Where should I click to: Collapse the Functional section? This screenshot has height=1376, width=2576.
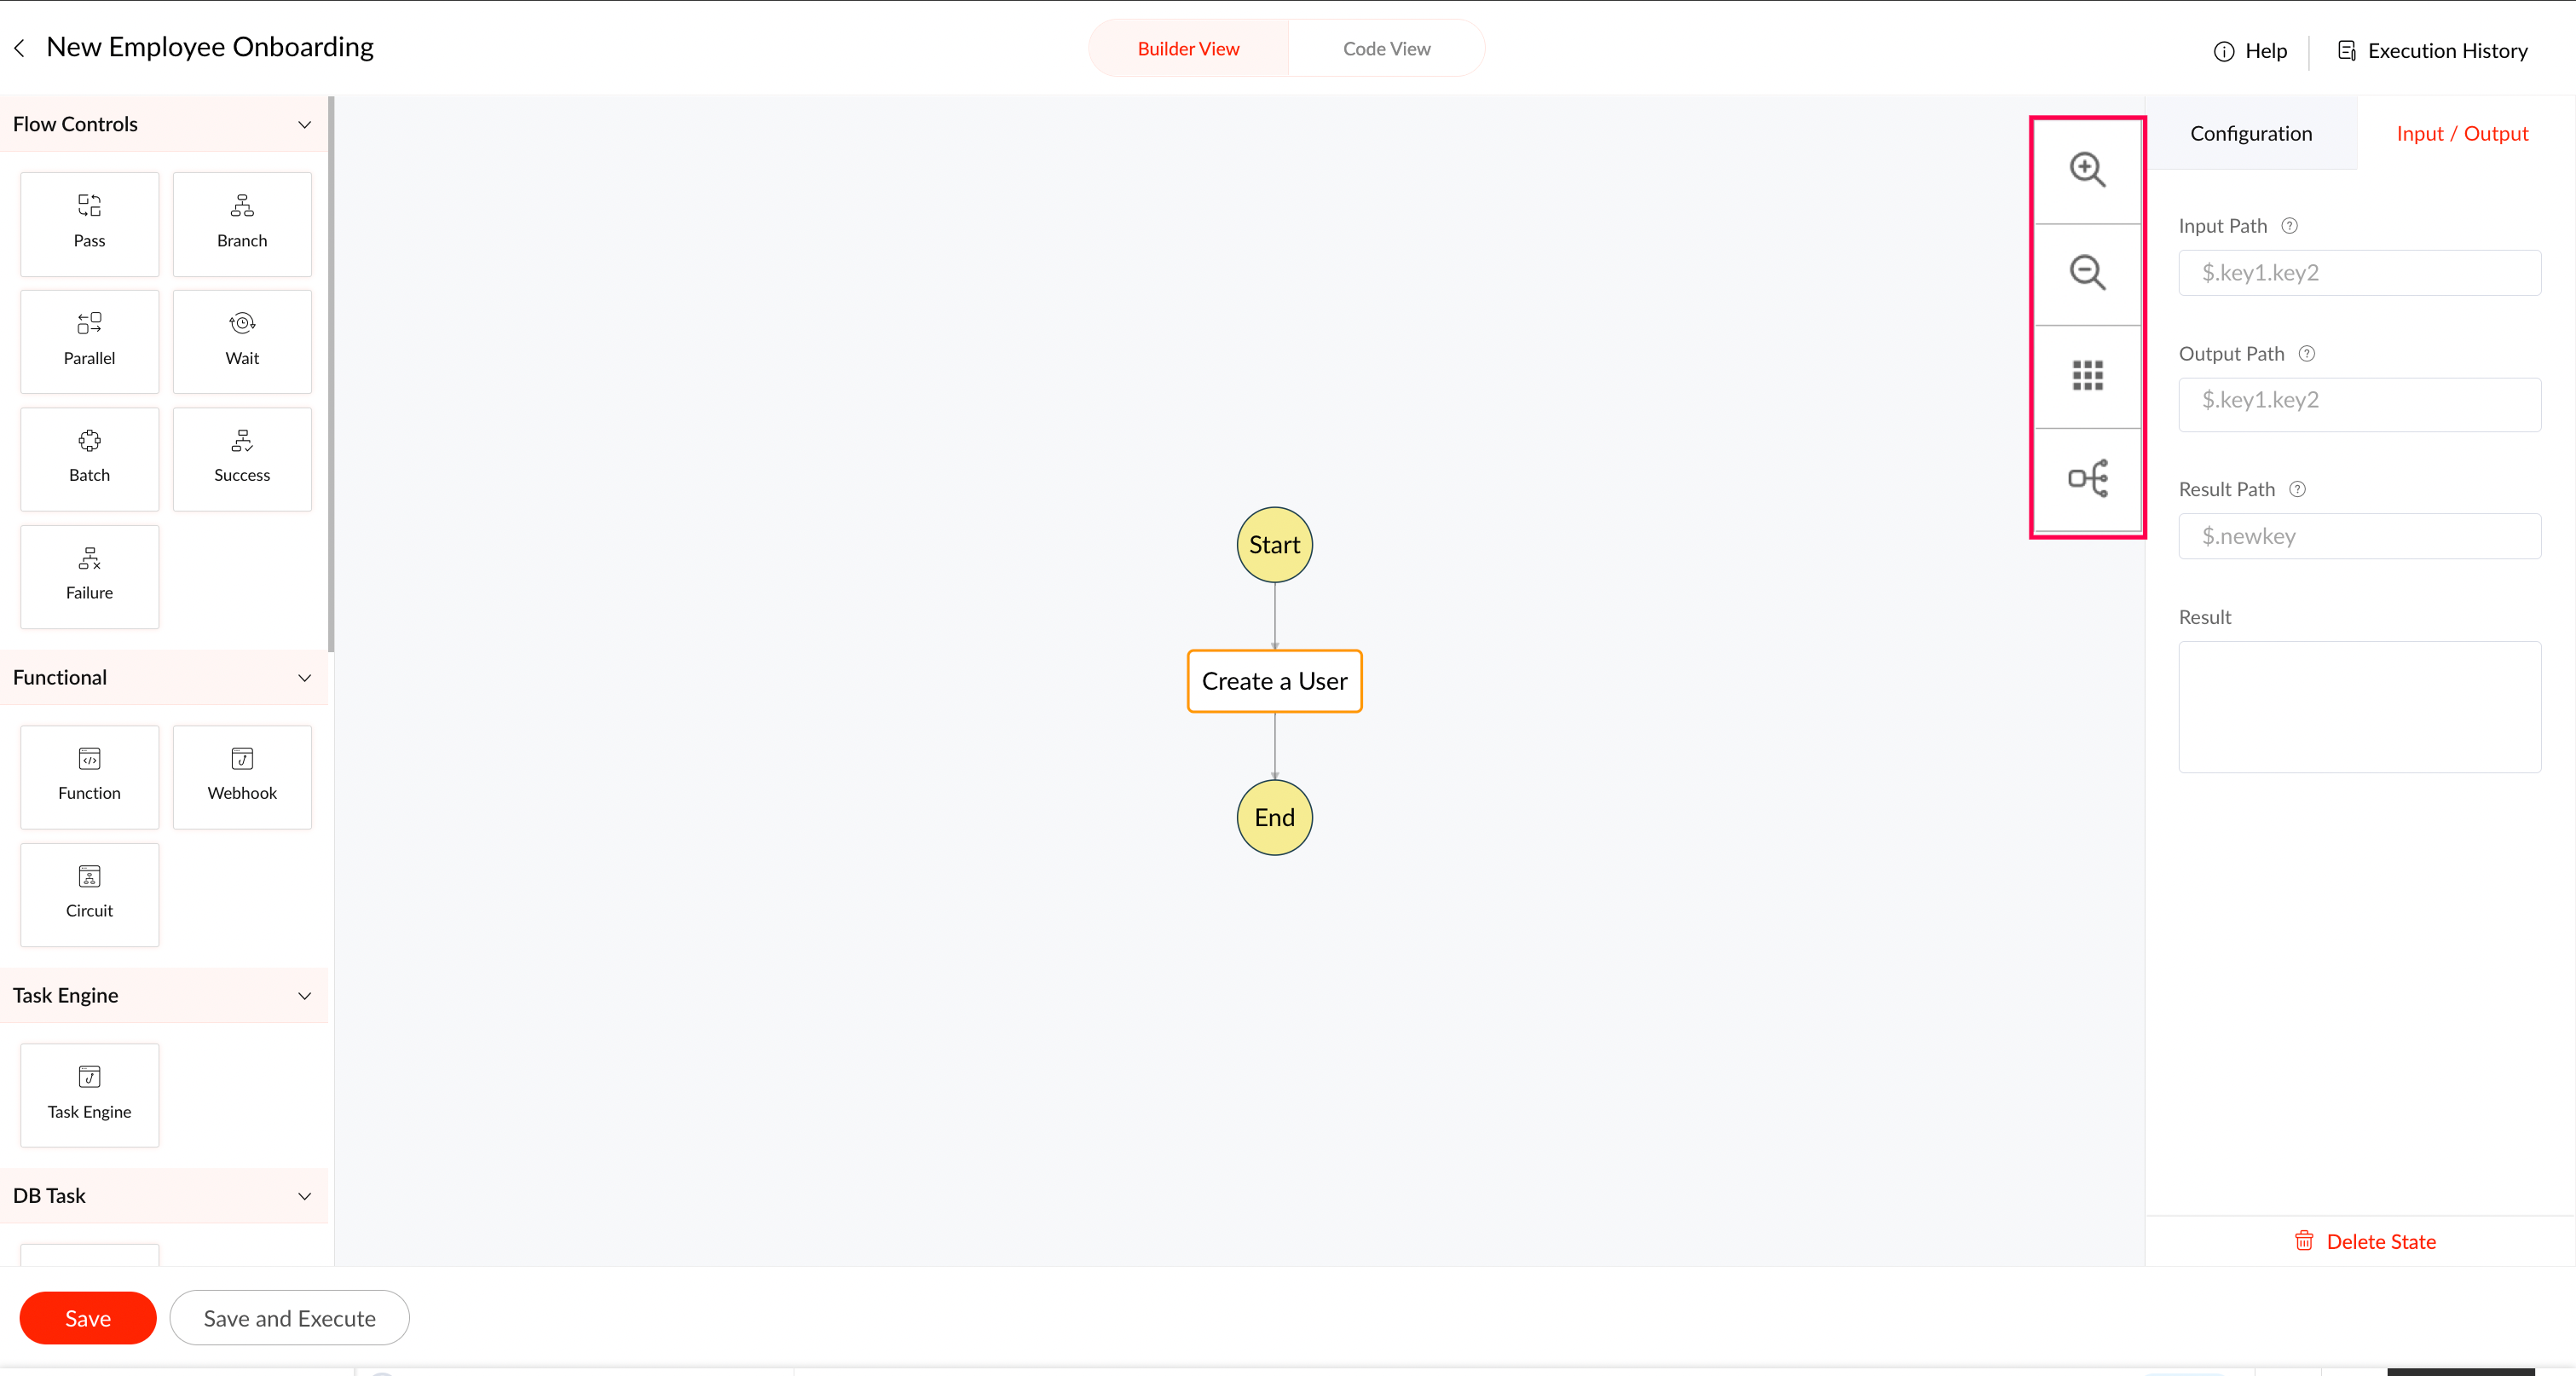(304, 677)
